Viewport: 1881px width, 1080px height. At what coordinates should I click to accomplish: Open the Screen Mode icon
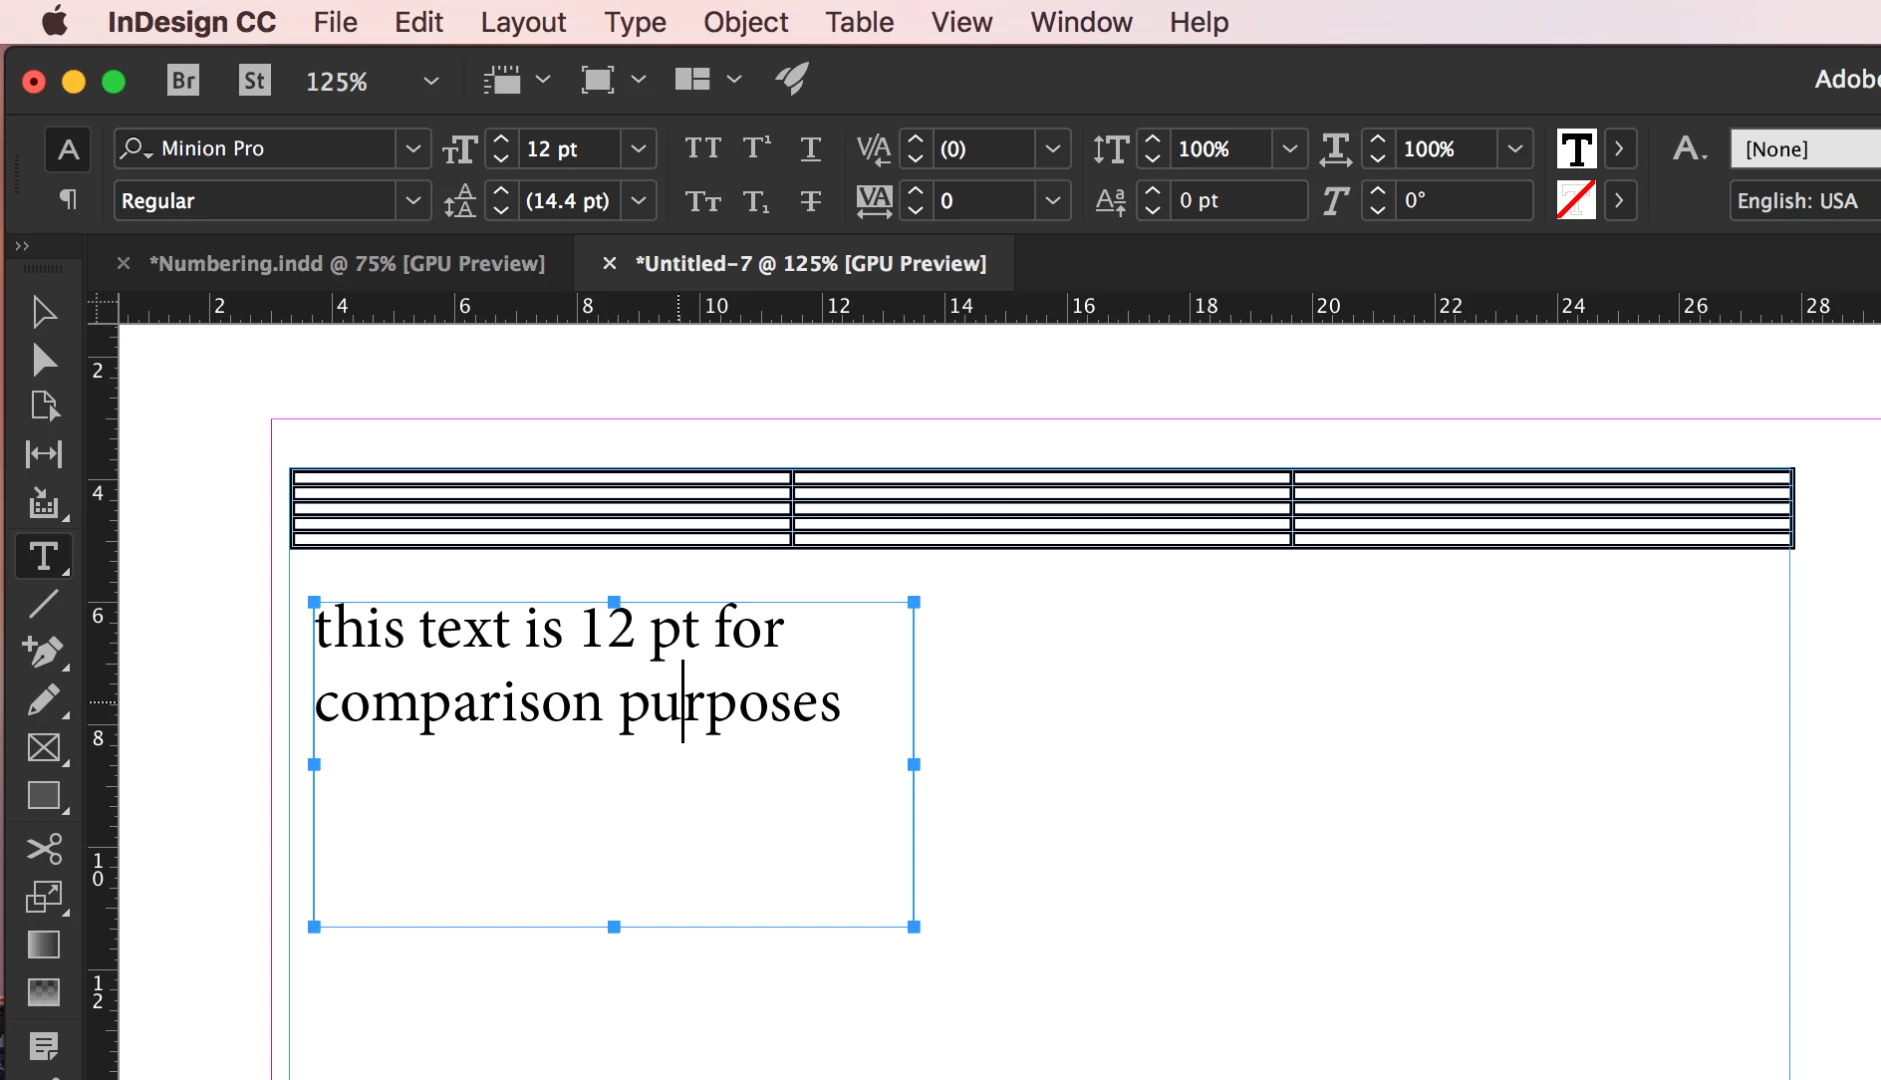click(598, 80)
